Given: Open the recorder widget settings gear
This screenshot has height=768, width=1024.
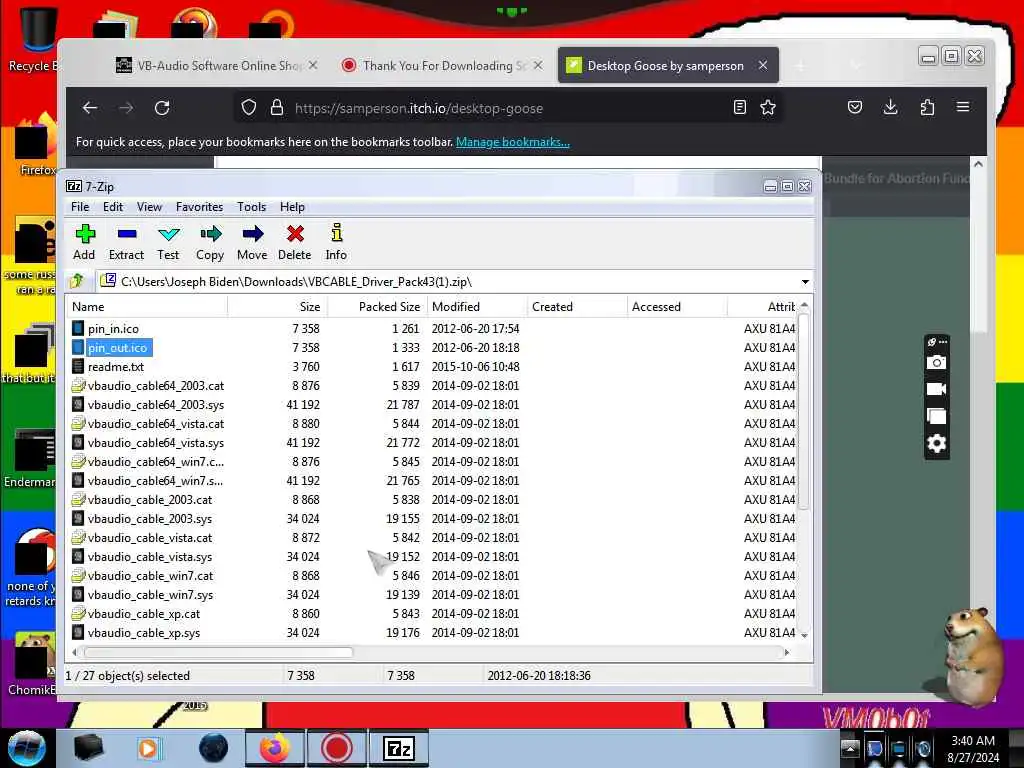Looking at the screenshot, I should [936, 443].
